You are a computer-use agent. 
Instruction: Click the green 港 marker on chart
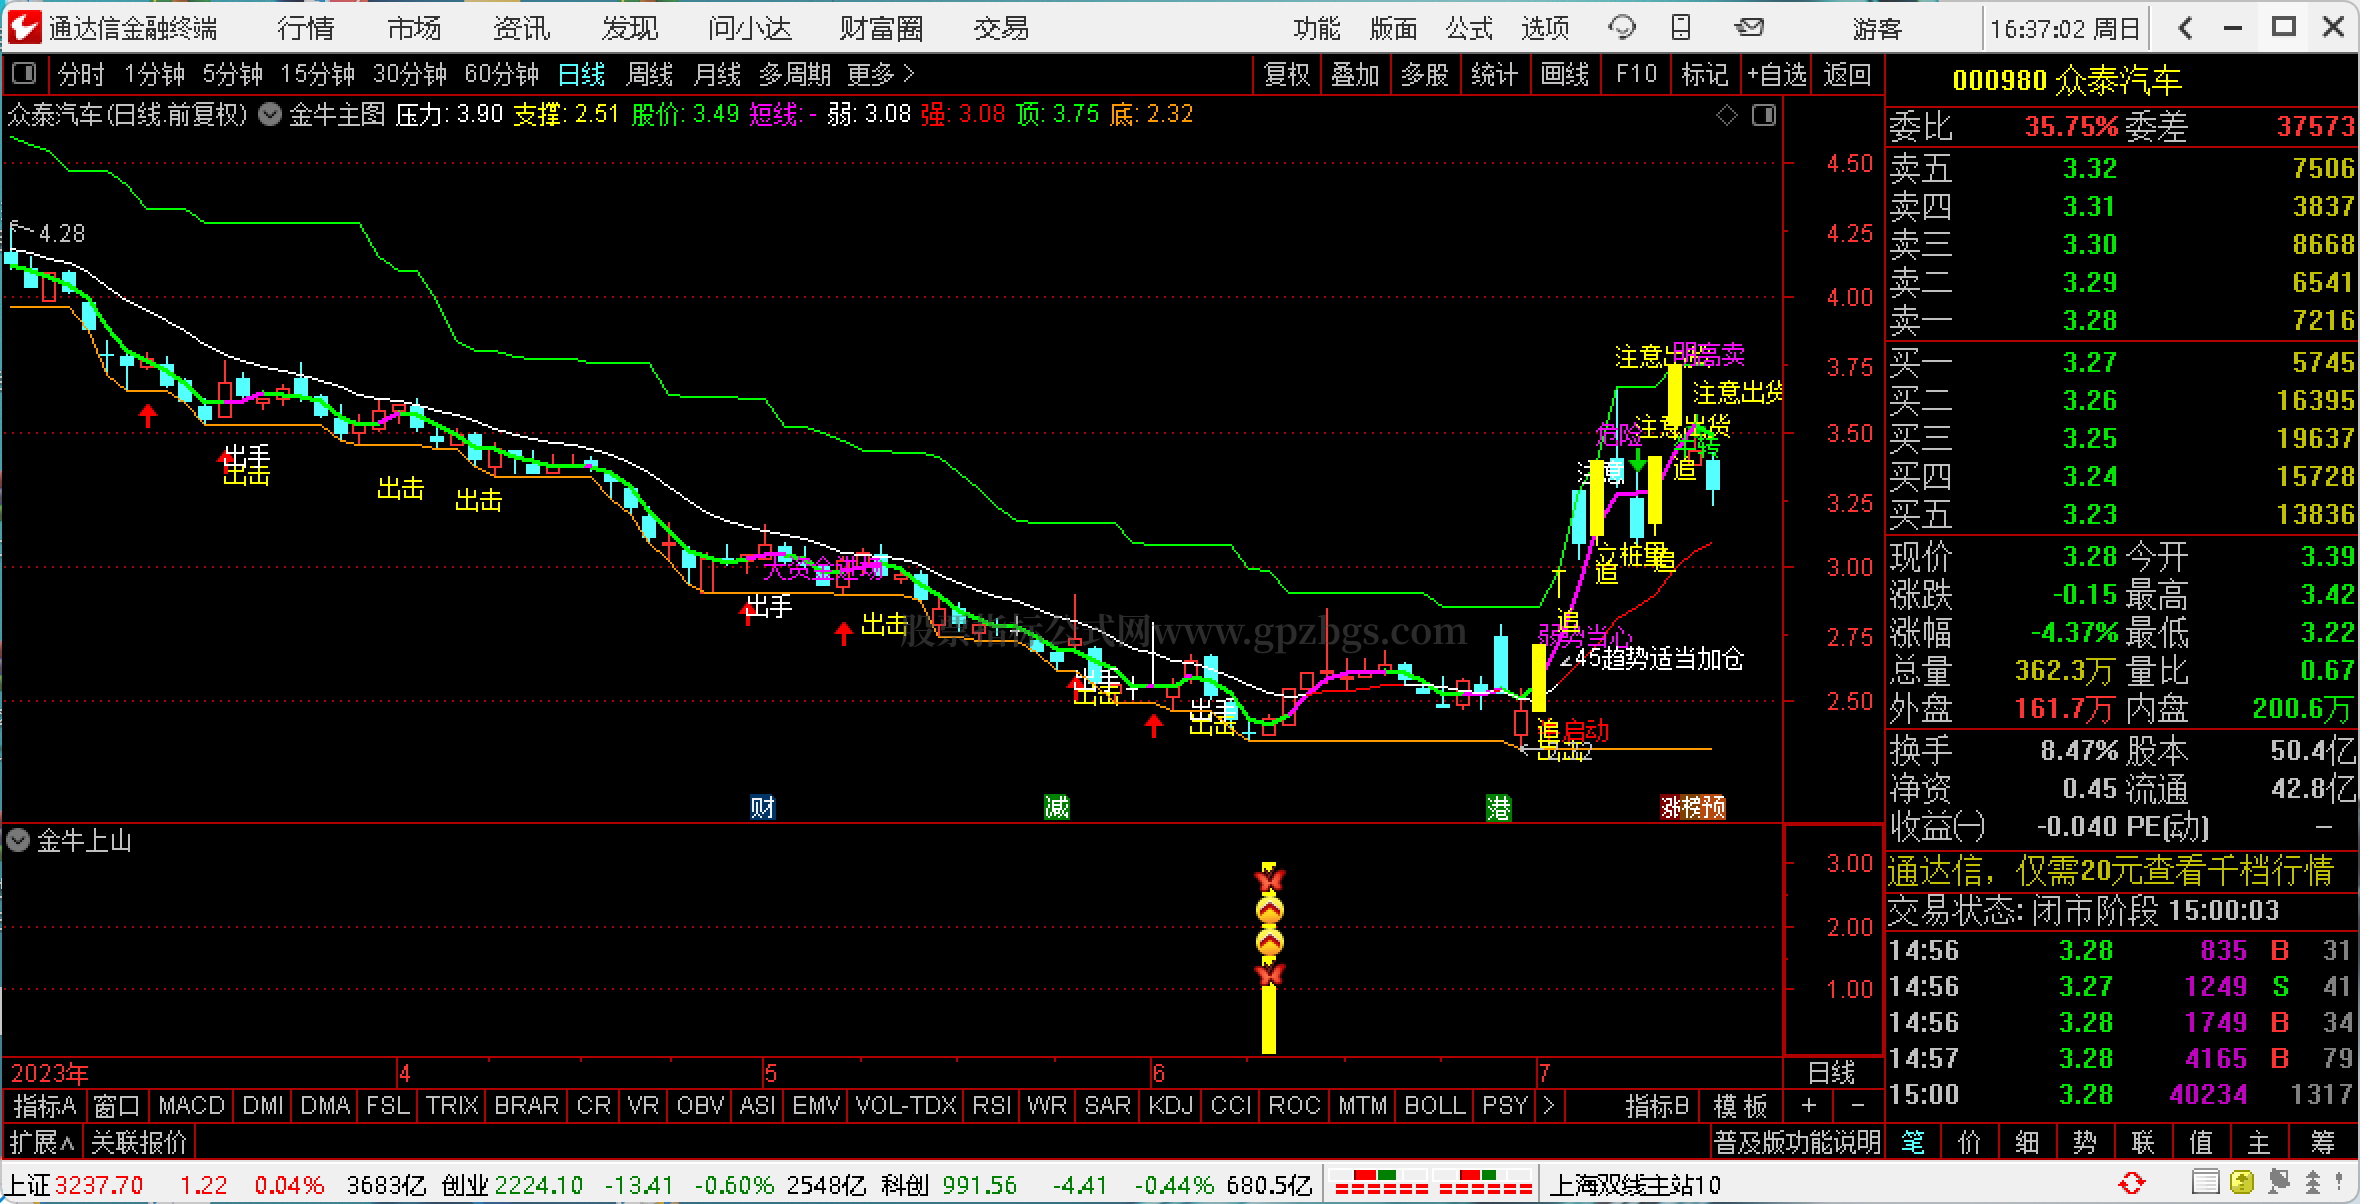(x=1498, y=807)
